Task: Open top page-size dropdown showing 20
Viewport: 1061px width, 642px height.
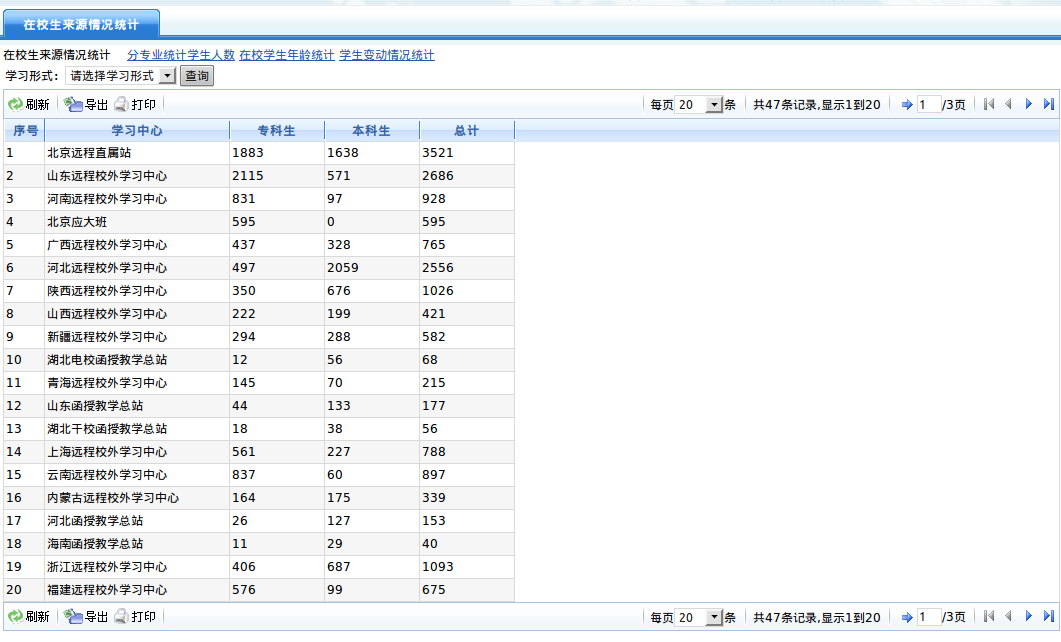Action: coord(713,105)
